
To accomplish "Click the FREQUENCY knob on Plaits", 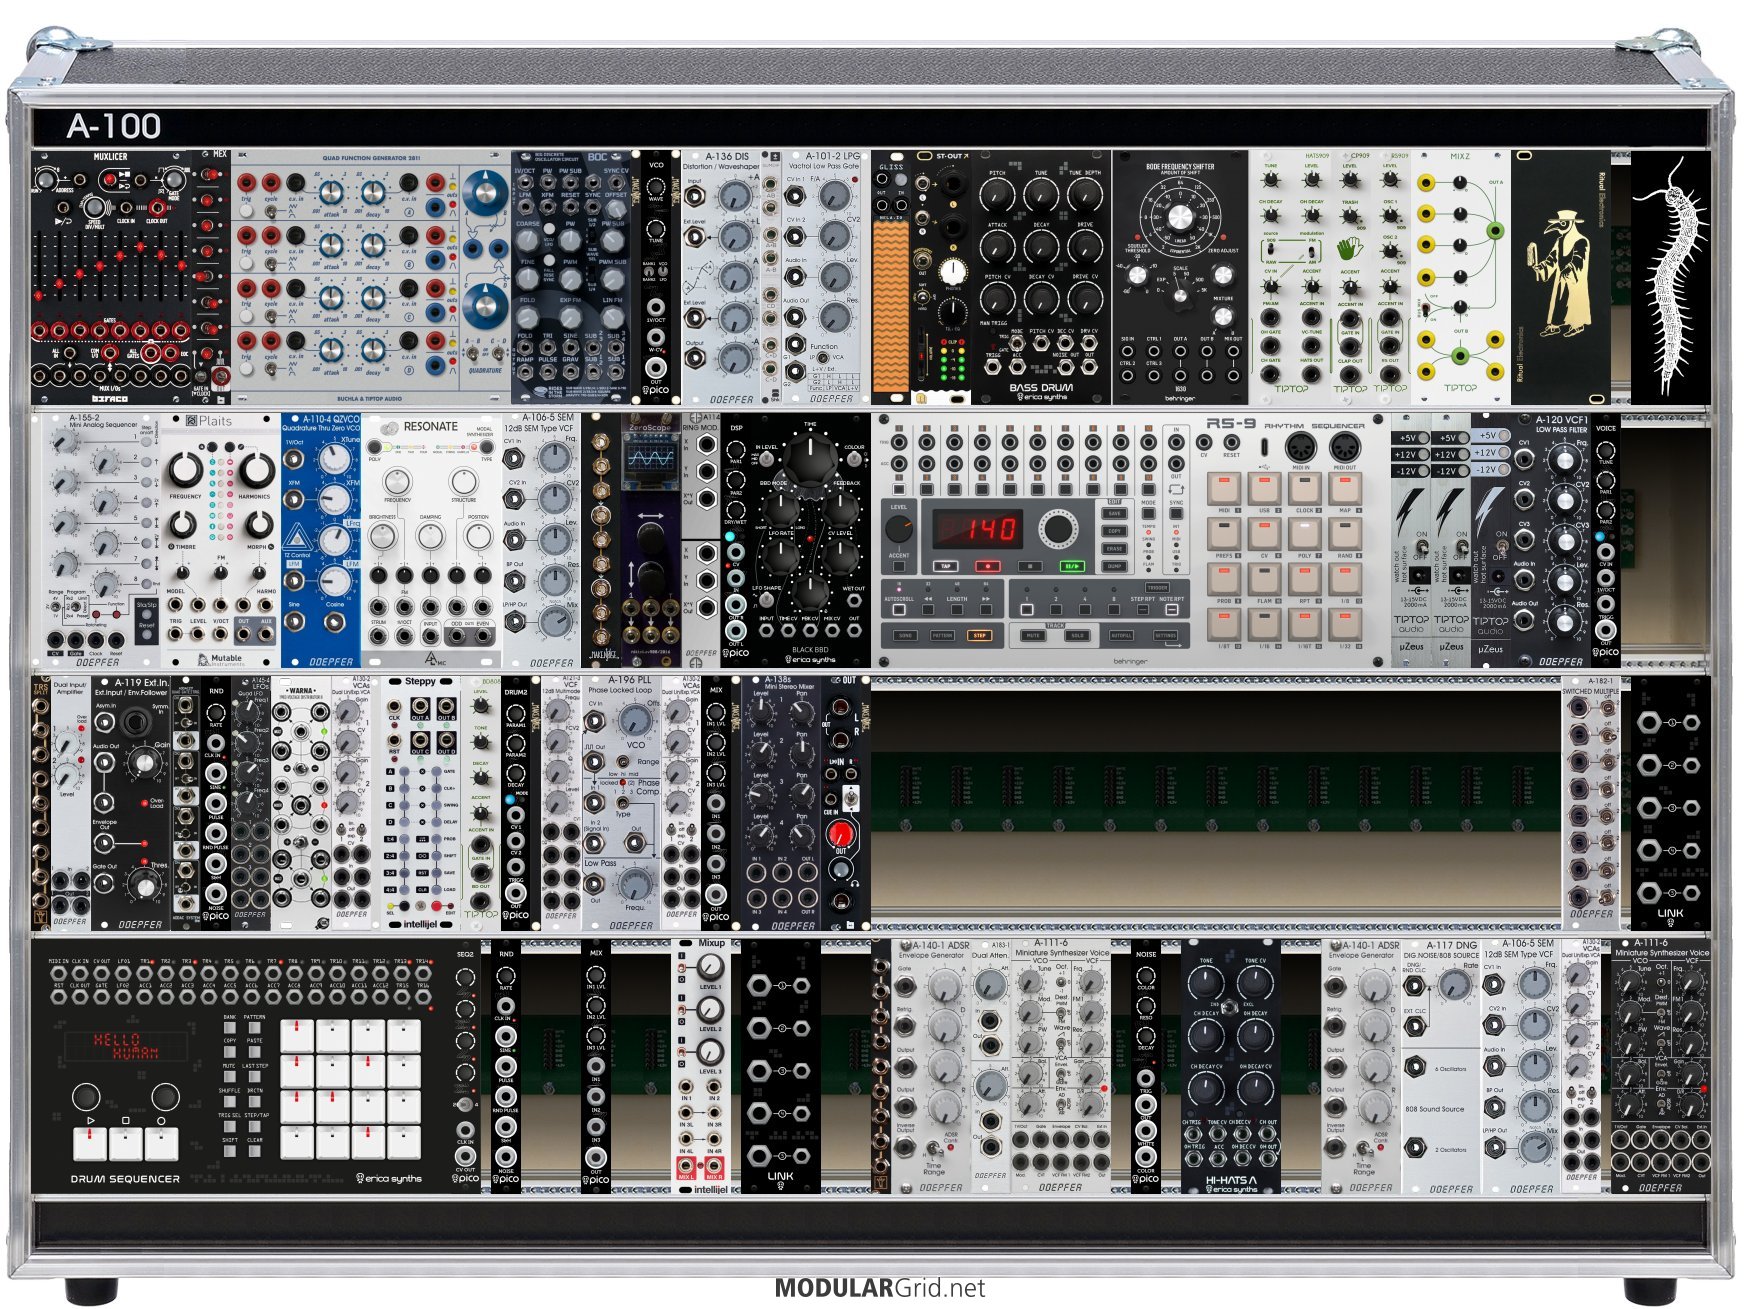I will pos(186,469).
